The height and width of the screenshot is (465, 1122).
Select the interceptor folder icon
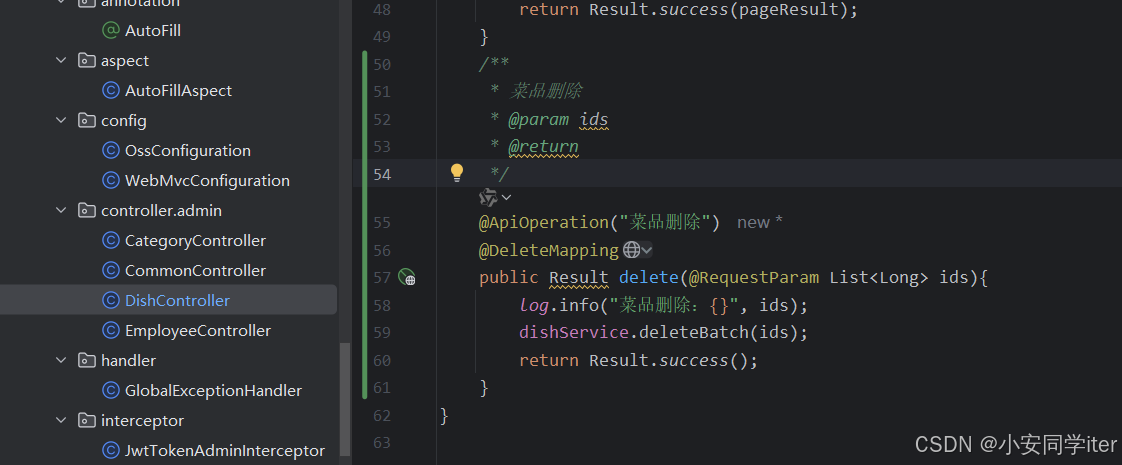(87, 421)
